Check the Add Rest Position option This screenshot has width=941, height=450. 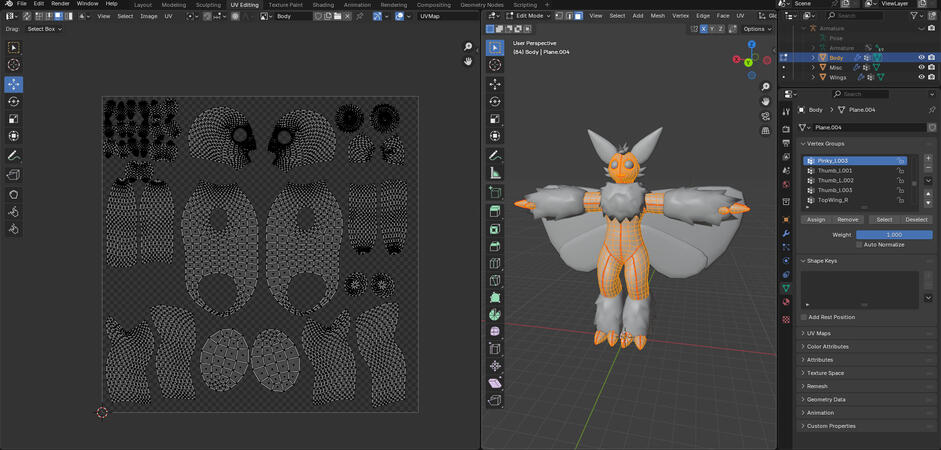[804, 317]
